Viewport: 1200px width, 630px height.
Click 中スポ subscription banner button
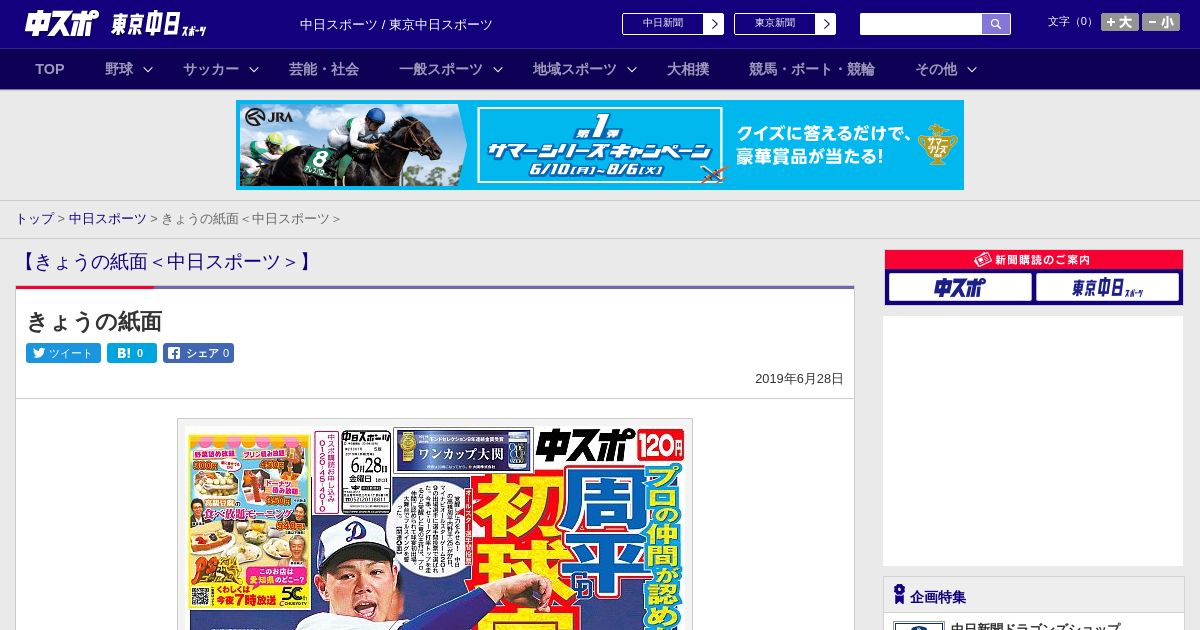click(960, 288)
